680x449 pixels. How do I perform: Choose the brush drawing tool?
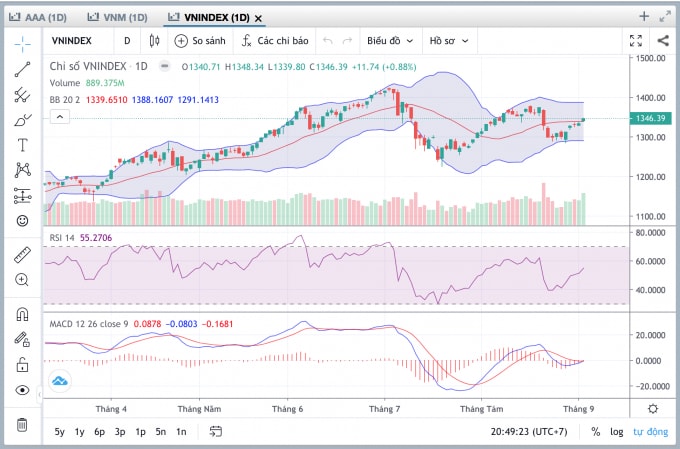(22, 120)
